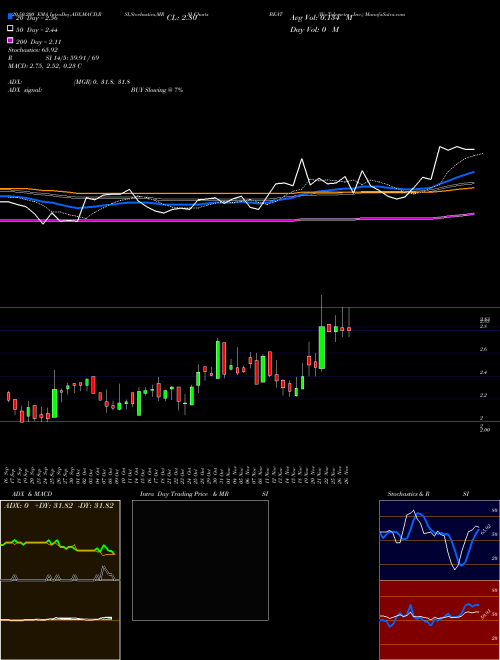Screen dimensions: 500x660
Task: Click the ADX green line chart panel
Action: point(60,540)
